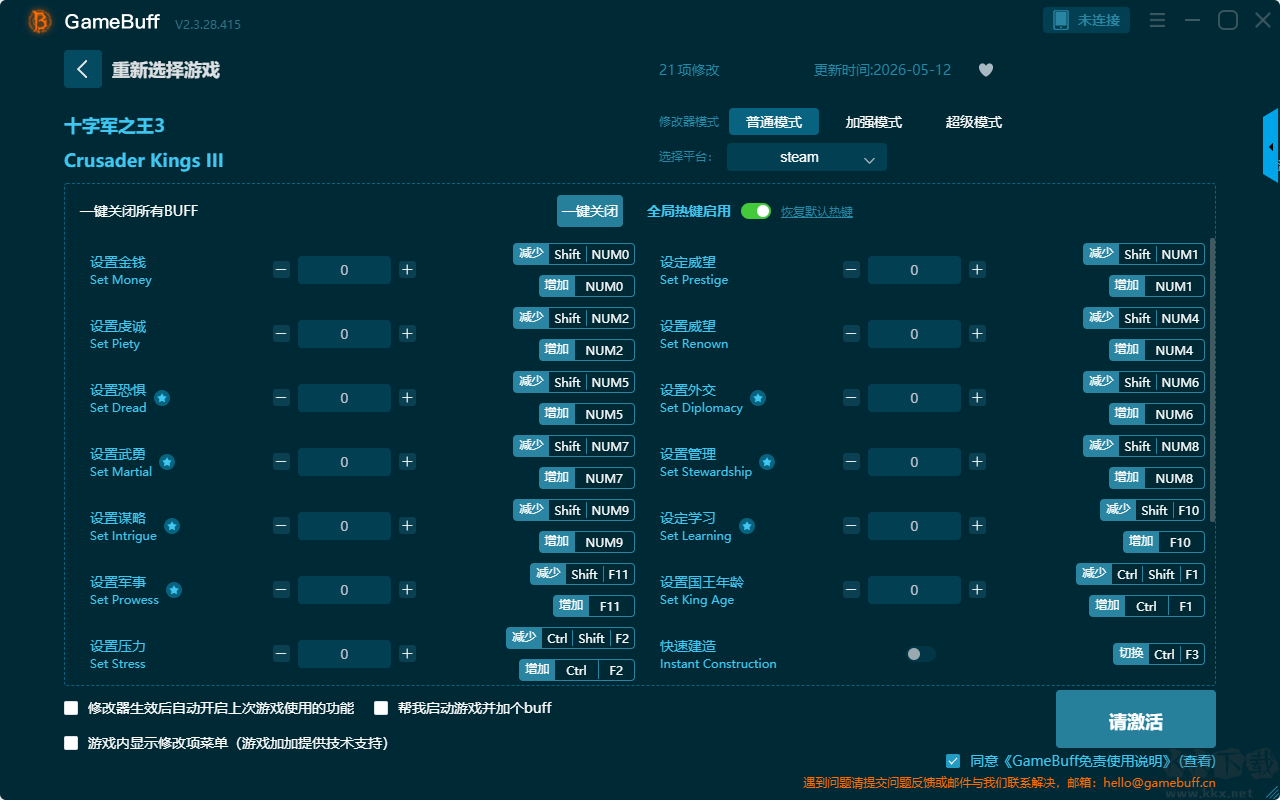Click the 增加 Ctrl F1 hotkey for King Age
Screen dimensions: 1280x800
click(x=1147, y=606)
